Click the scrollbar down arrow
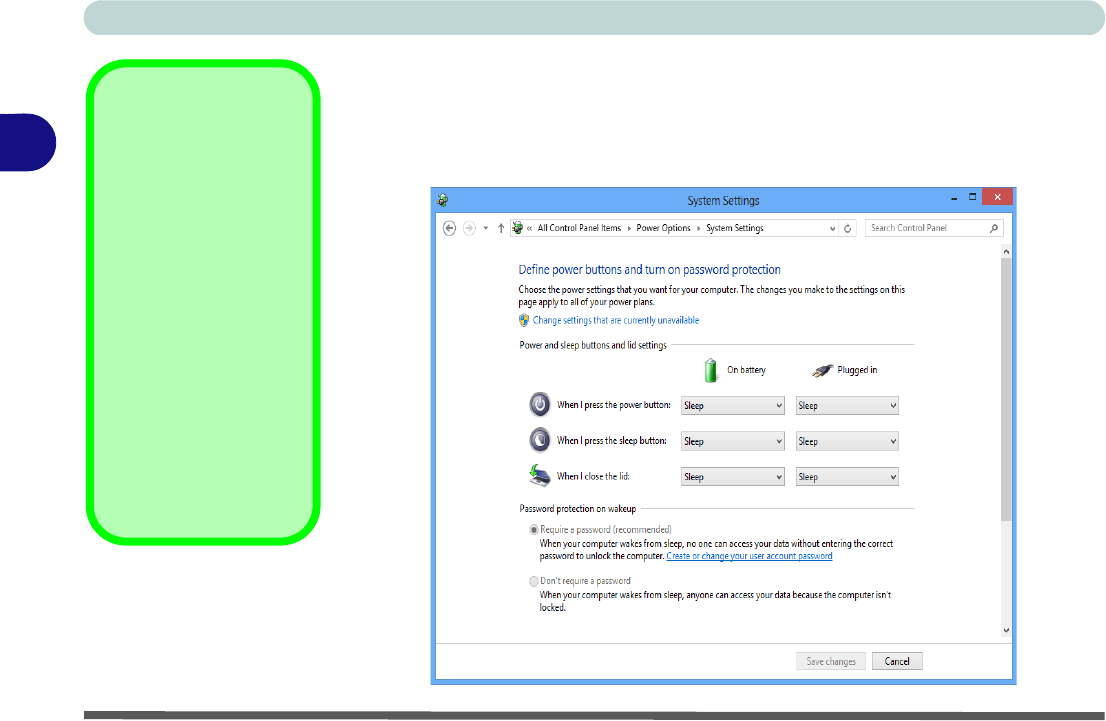 [x=1007, y=630]
